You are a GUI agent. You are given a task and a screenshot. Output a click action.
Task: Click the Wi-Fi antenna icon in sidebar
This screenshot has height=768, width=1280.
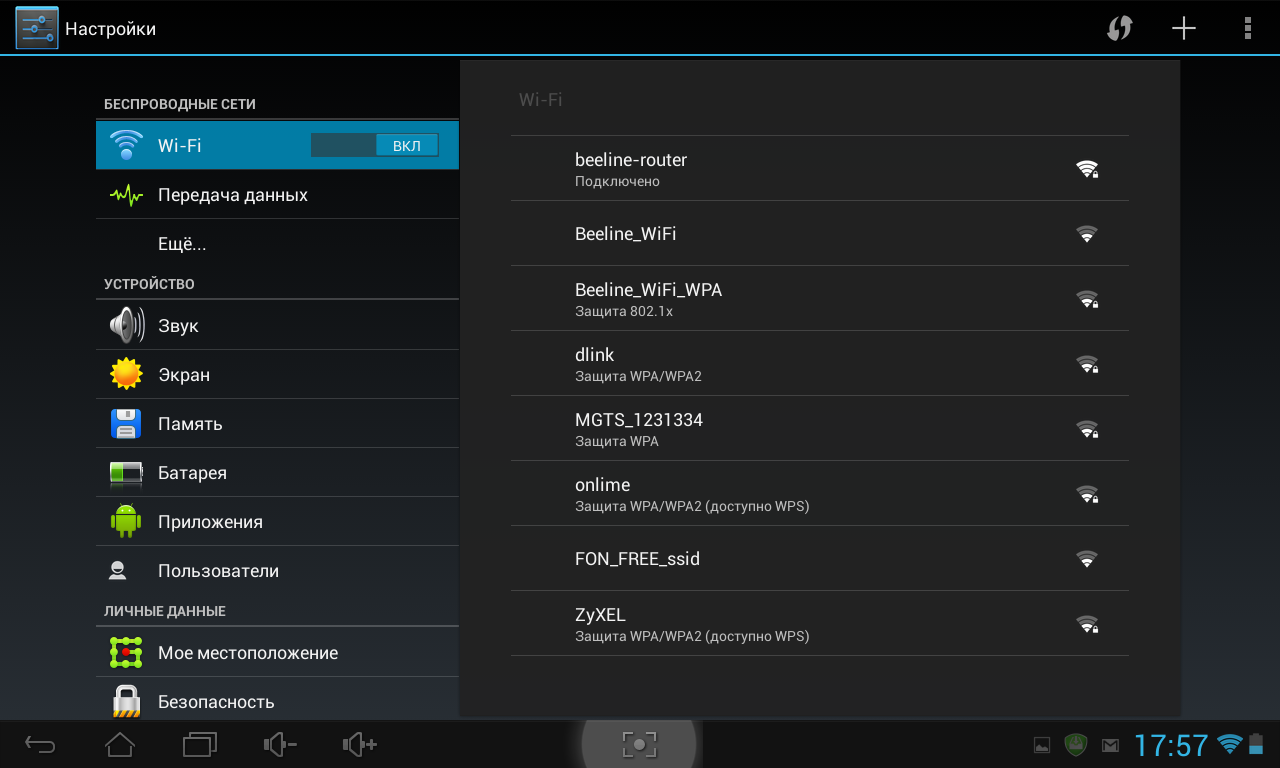(x=126, y=145)
